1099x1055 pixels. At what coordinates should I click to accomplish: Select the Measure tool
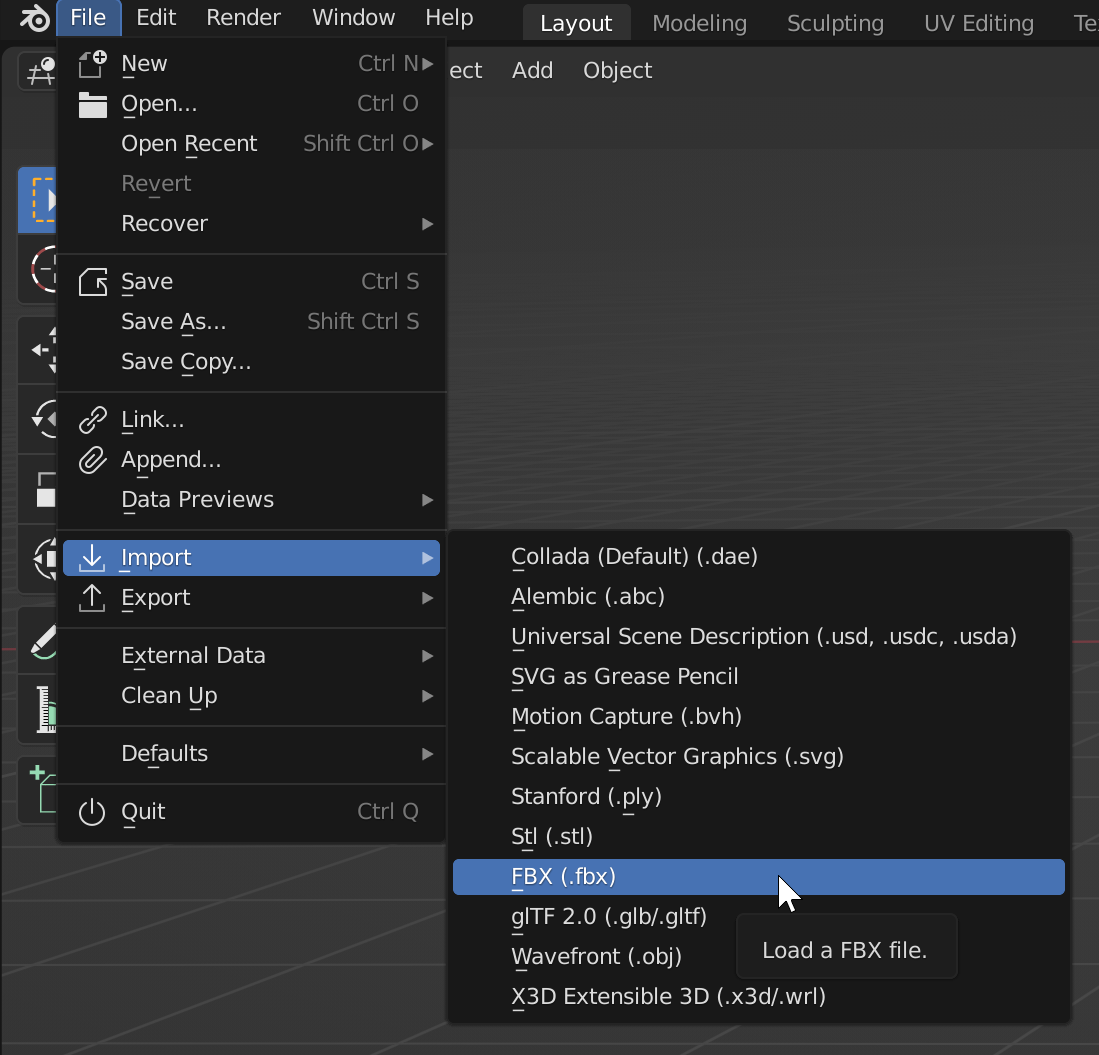[37, 709]
